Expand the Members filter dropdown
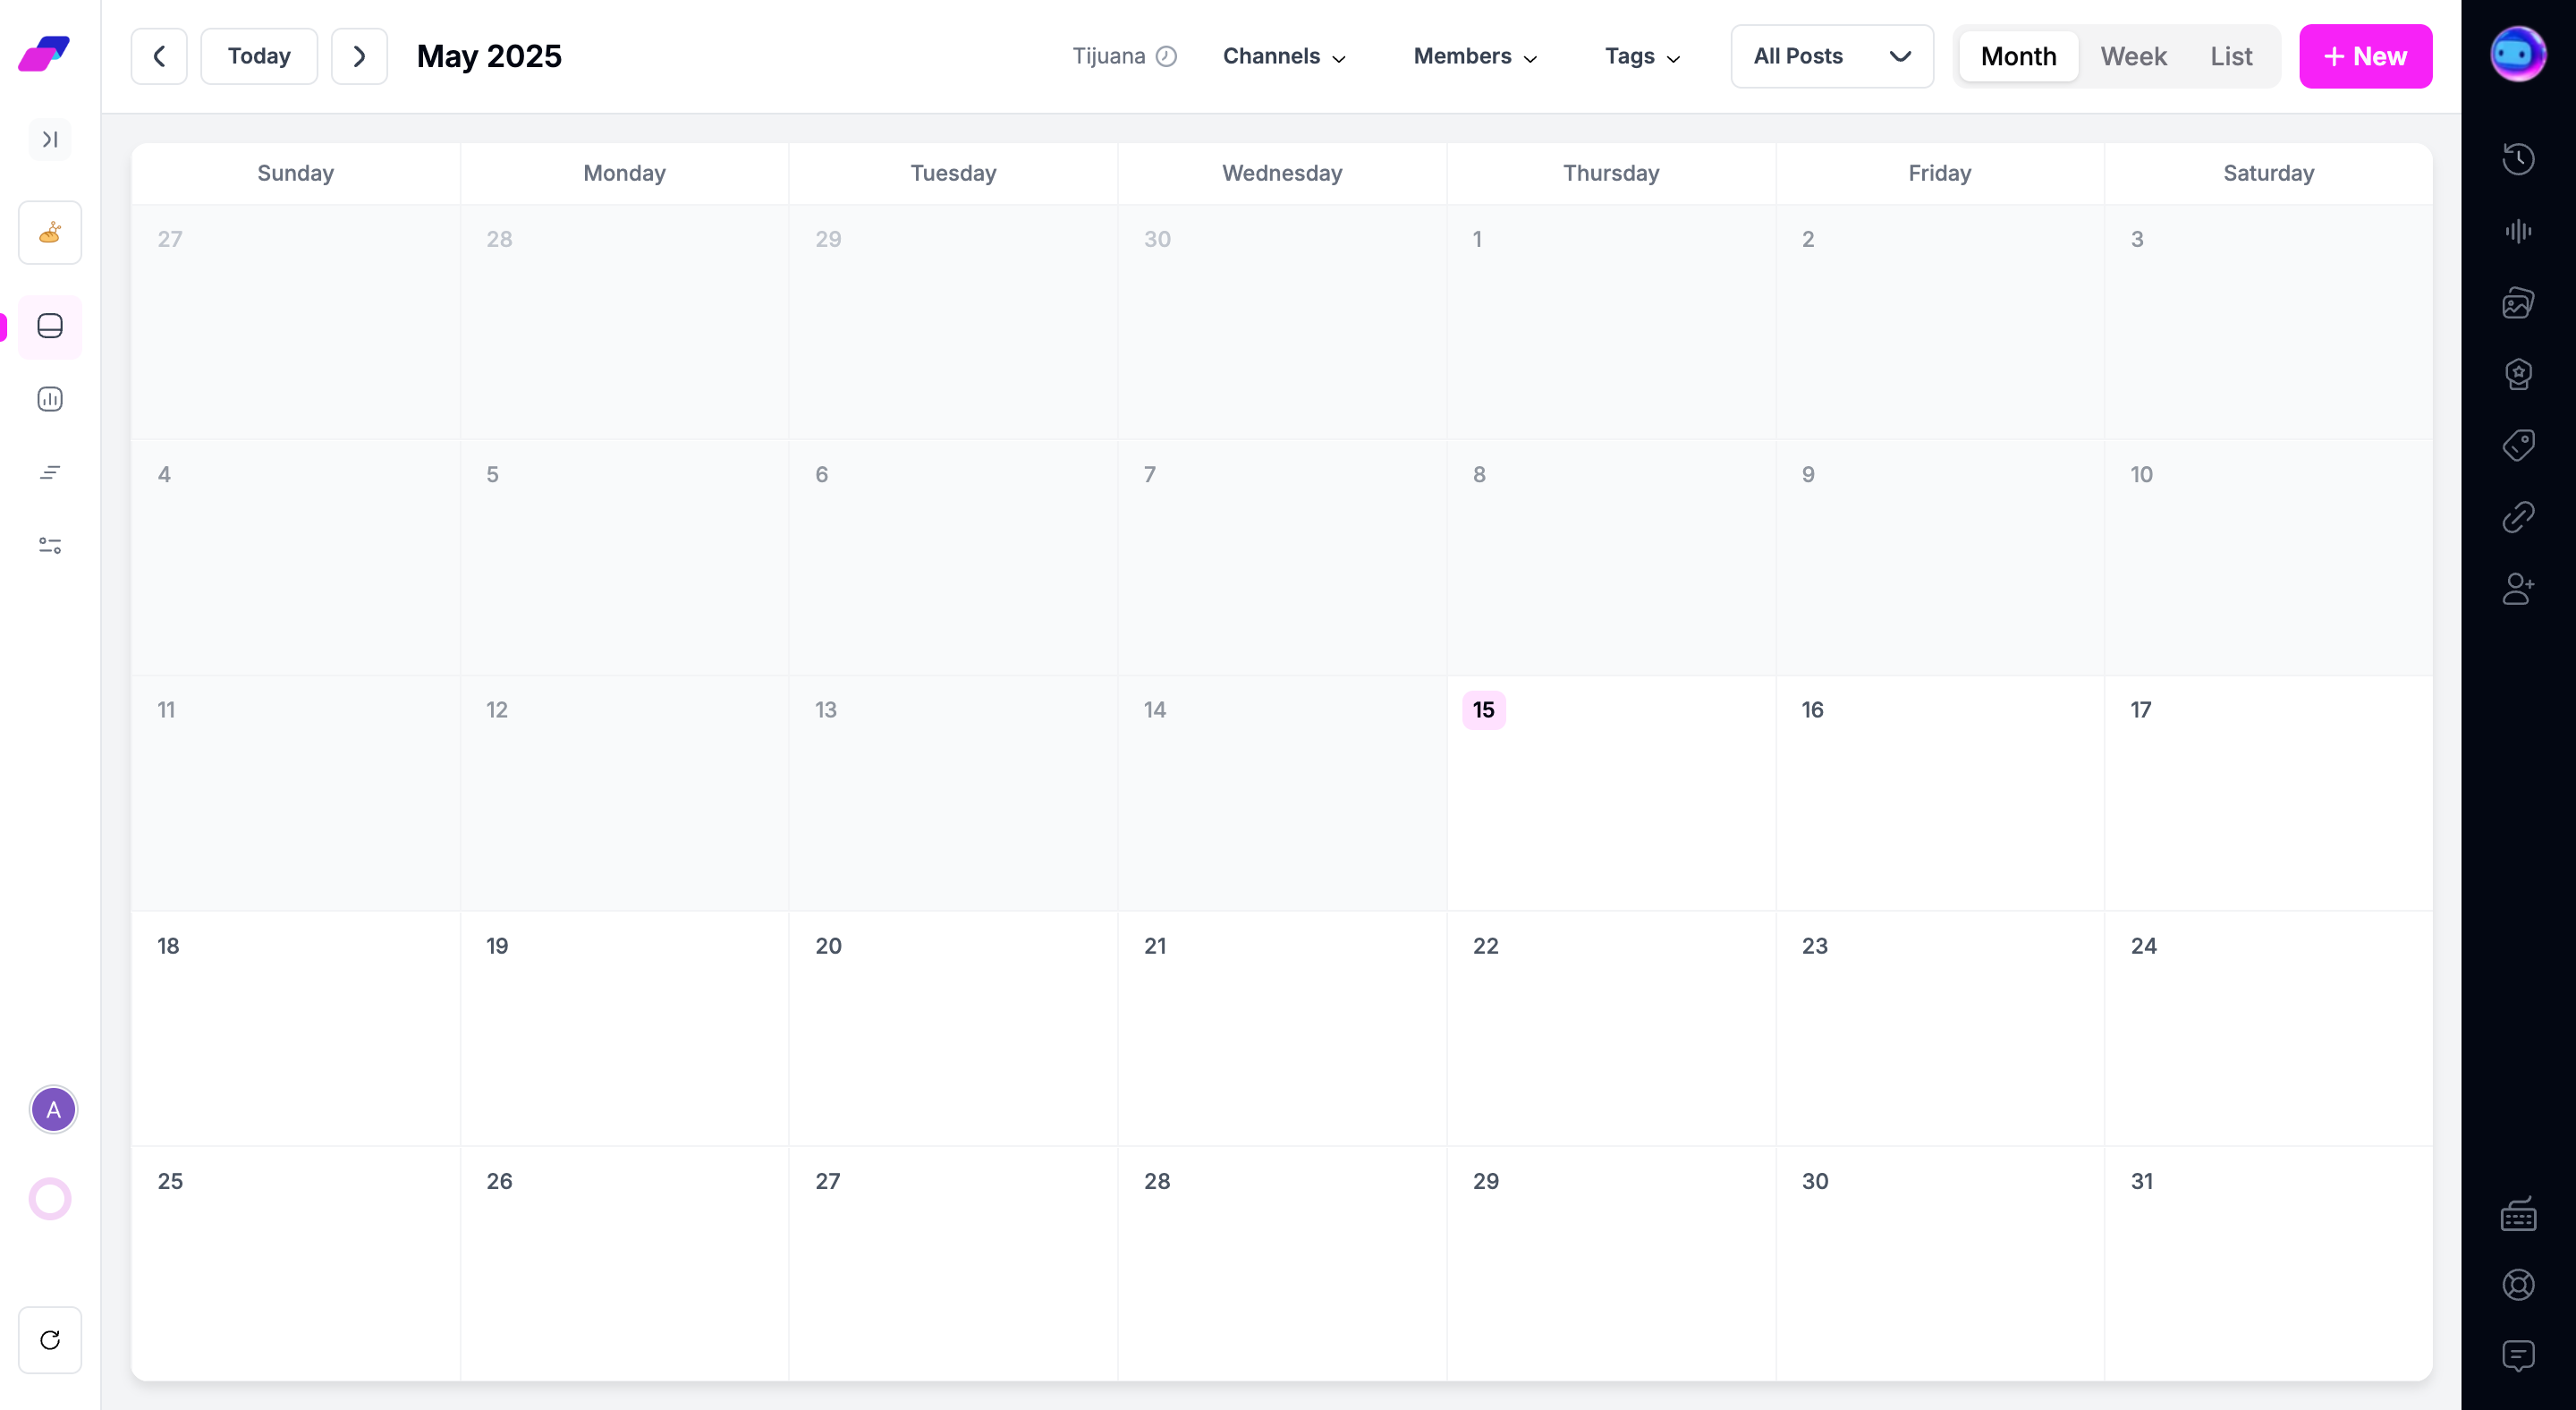This screenshot has width=2576, height=1410. click(x=1475, y=56)
